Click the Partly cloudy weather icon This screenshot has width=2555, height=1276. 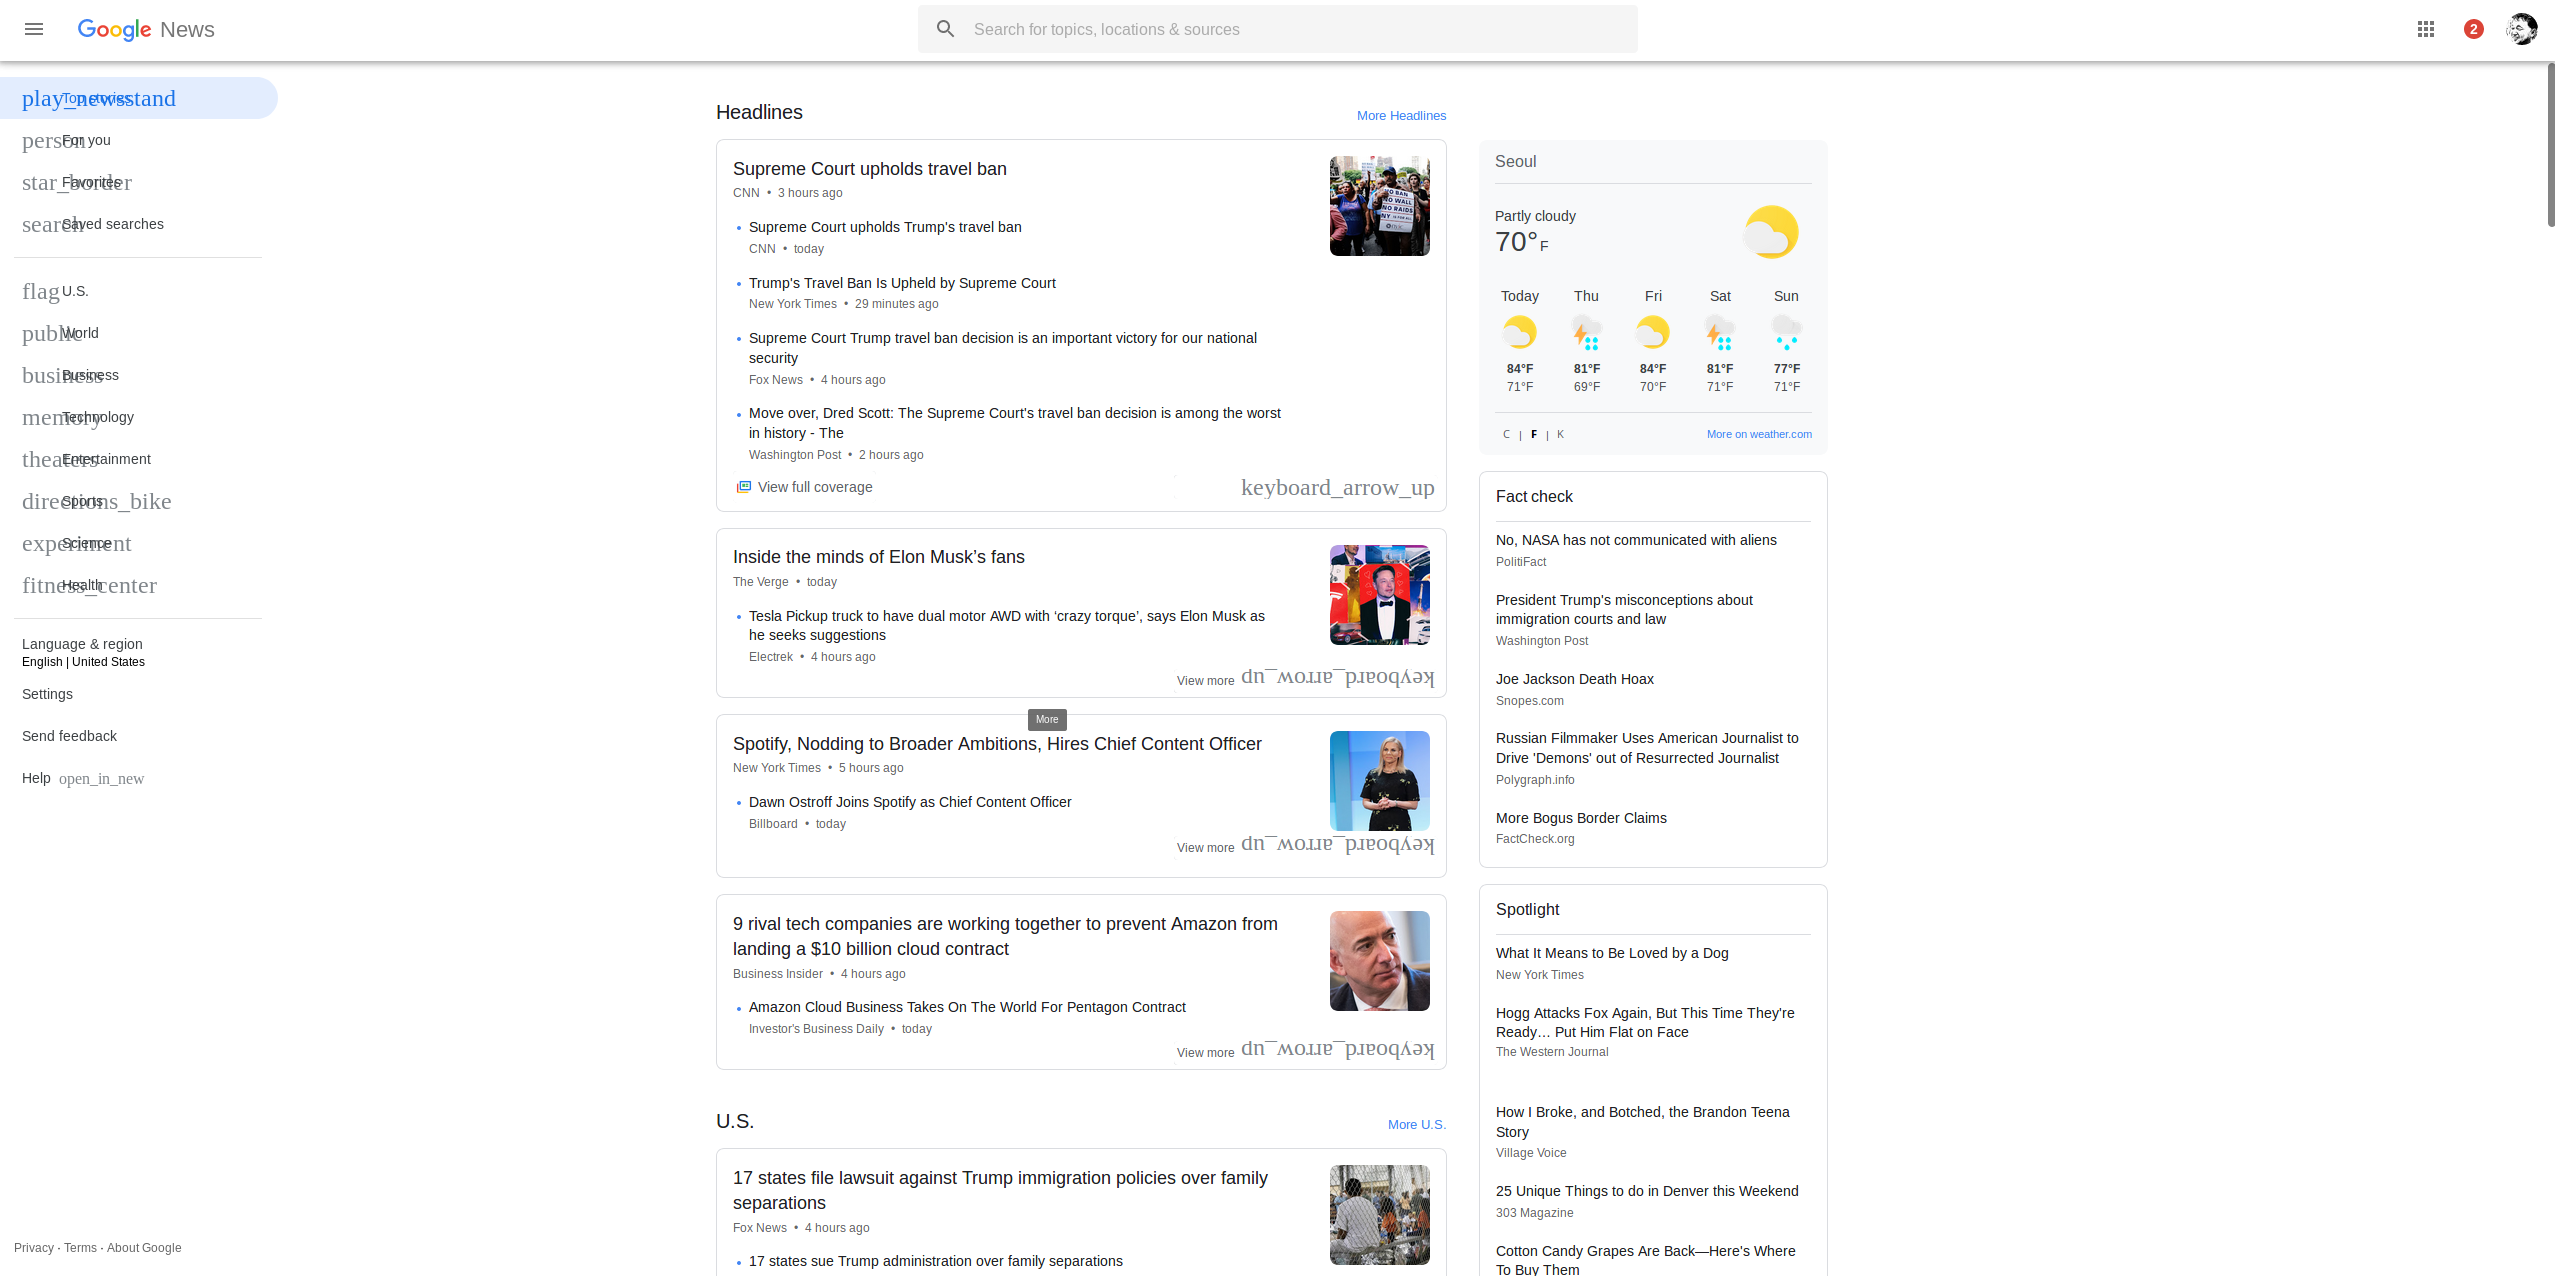(1770, 232)
